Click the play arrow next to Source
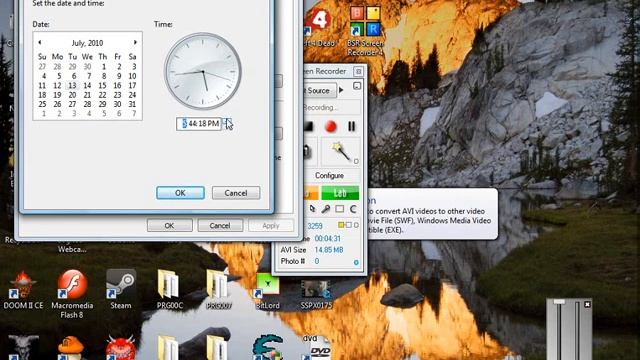Viewport: 640px width, 360px height. 341,90
